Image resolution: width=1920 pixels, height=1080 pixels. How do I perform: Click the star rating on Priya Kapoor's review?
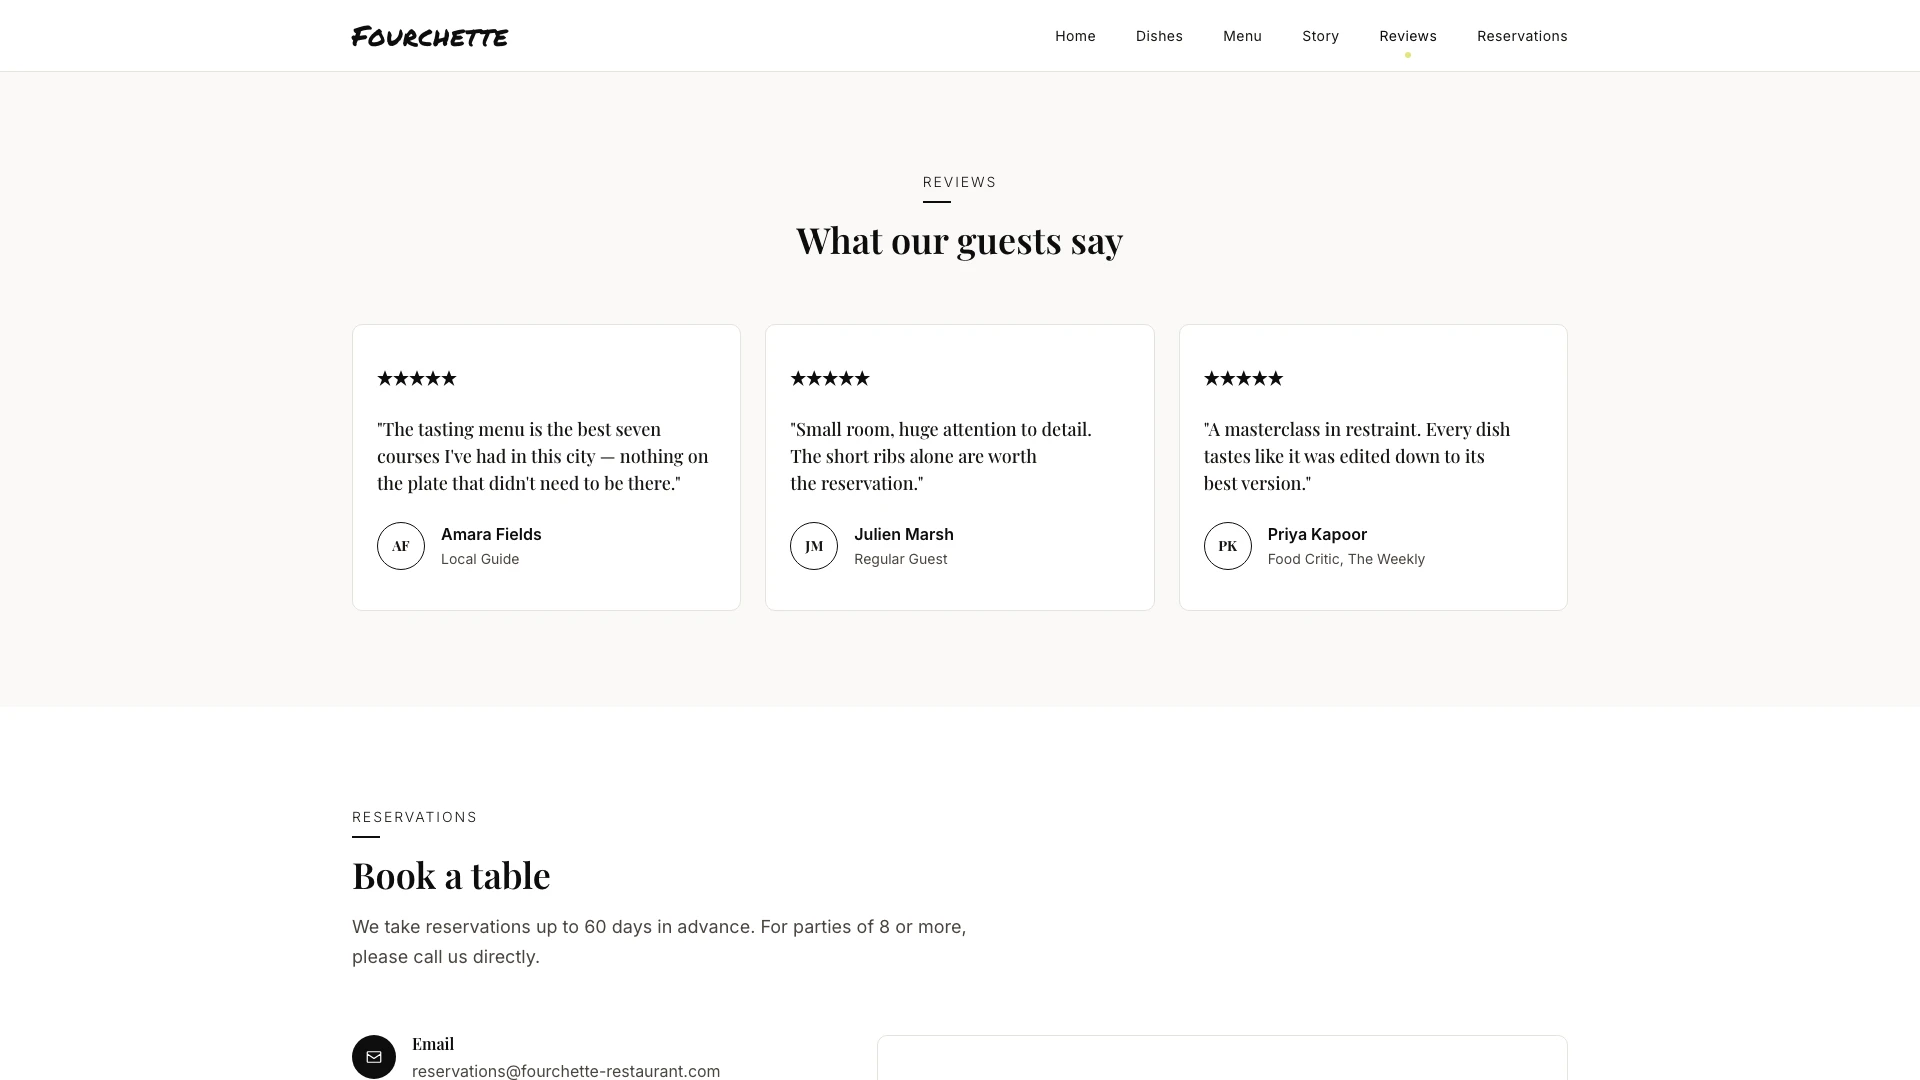(1243, 378)
